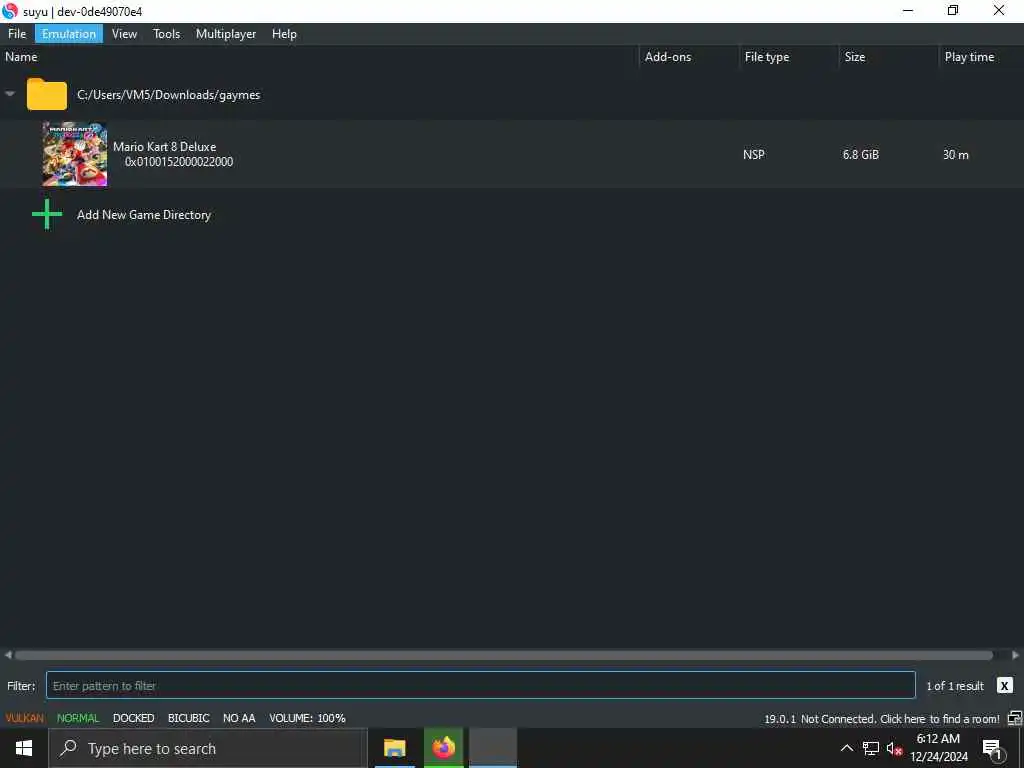Screen dimensions: 1024x768
Task: Open the Help menu
Action: pos(284,34)
